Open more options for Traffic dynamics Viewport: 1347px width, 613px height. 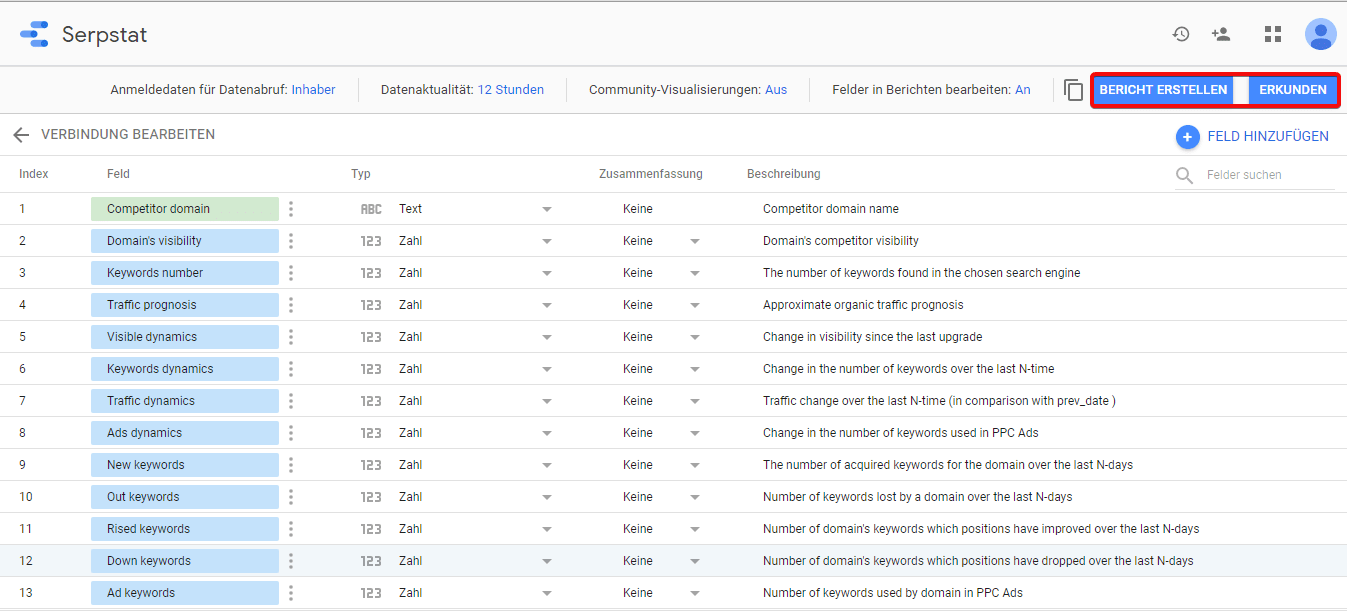(x=291, y=401)
